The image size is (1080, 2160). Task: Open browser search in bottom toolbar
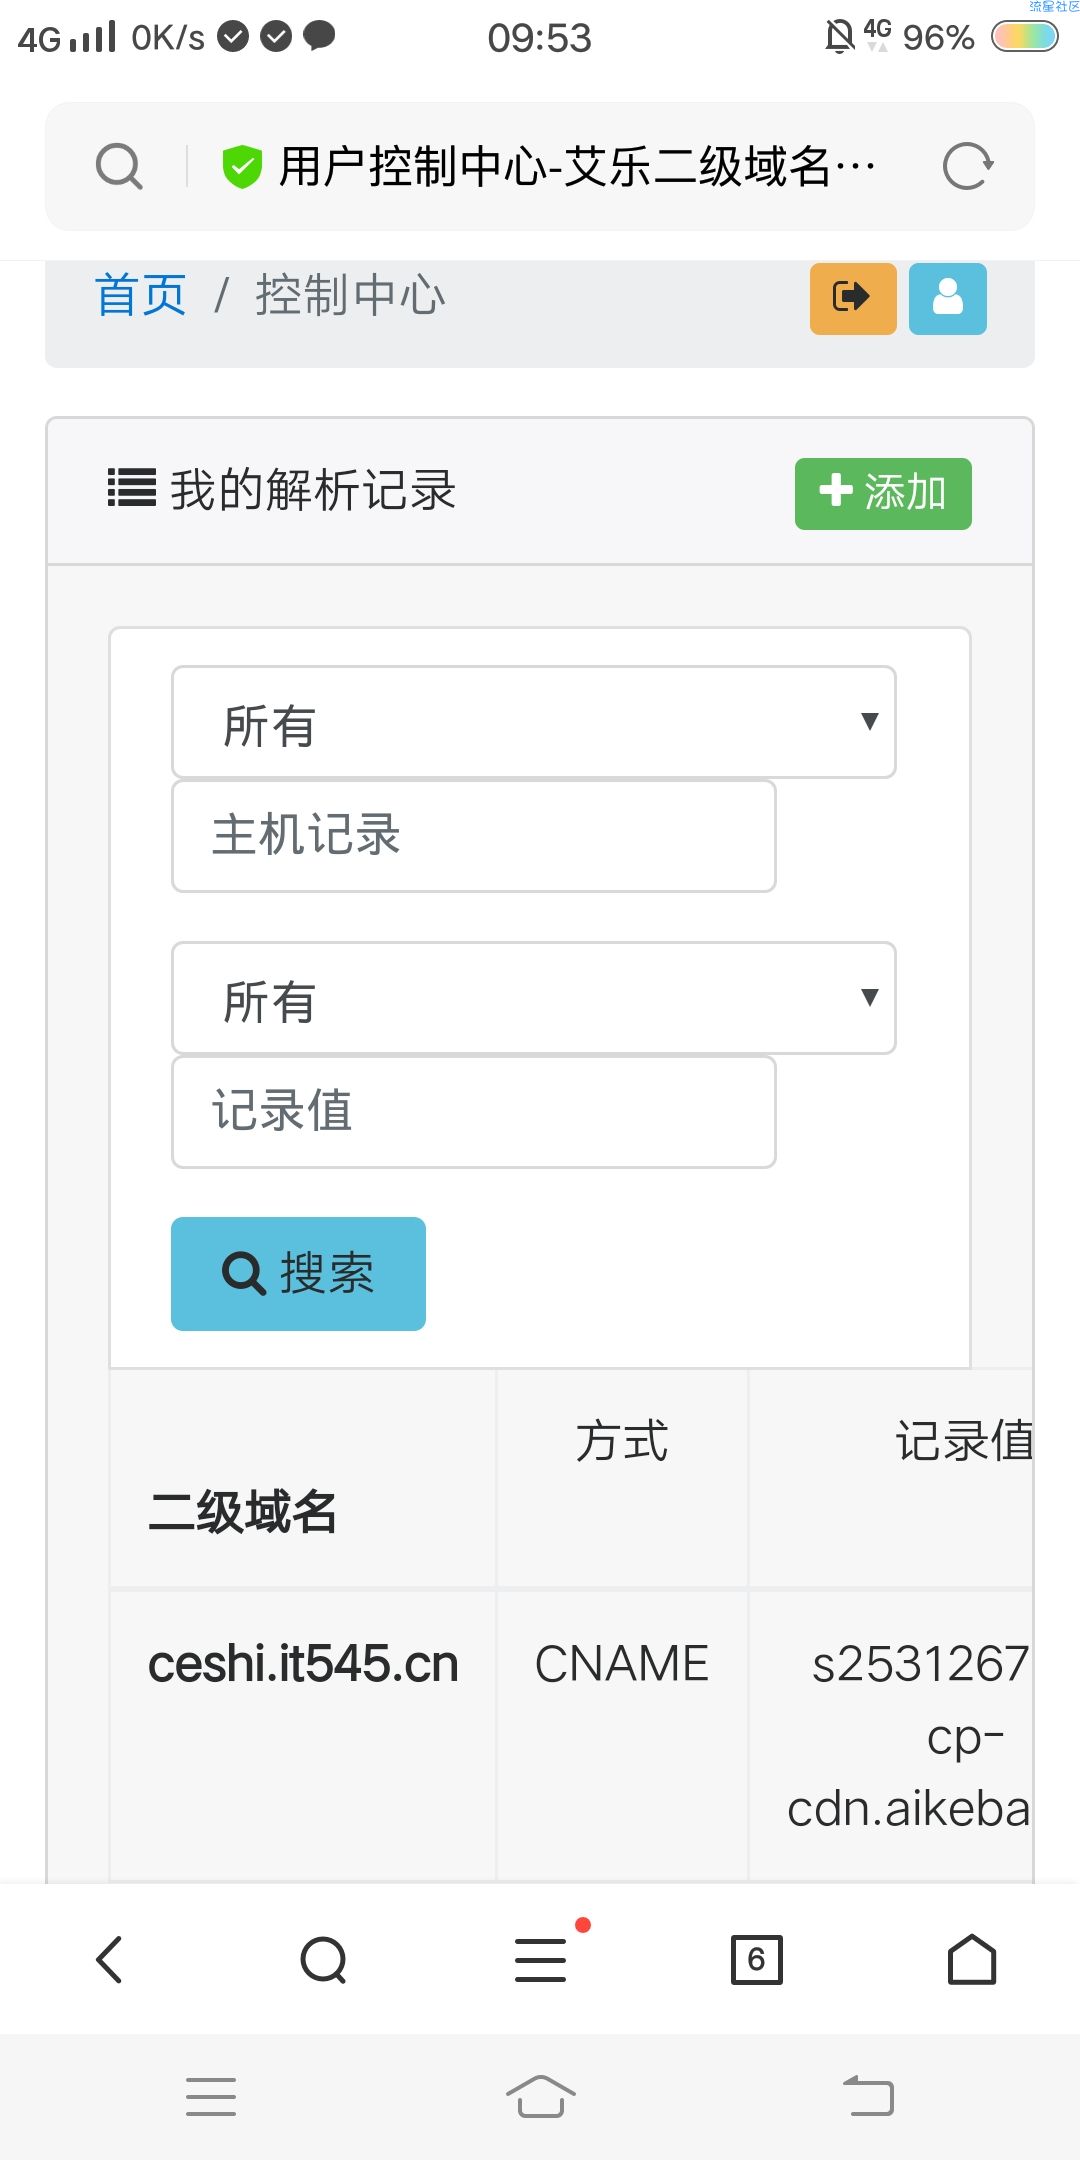324,1959
